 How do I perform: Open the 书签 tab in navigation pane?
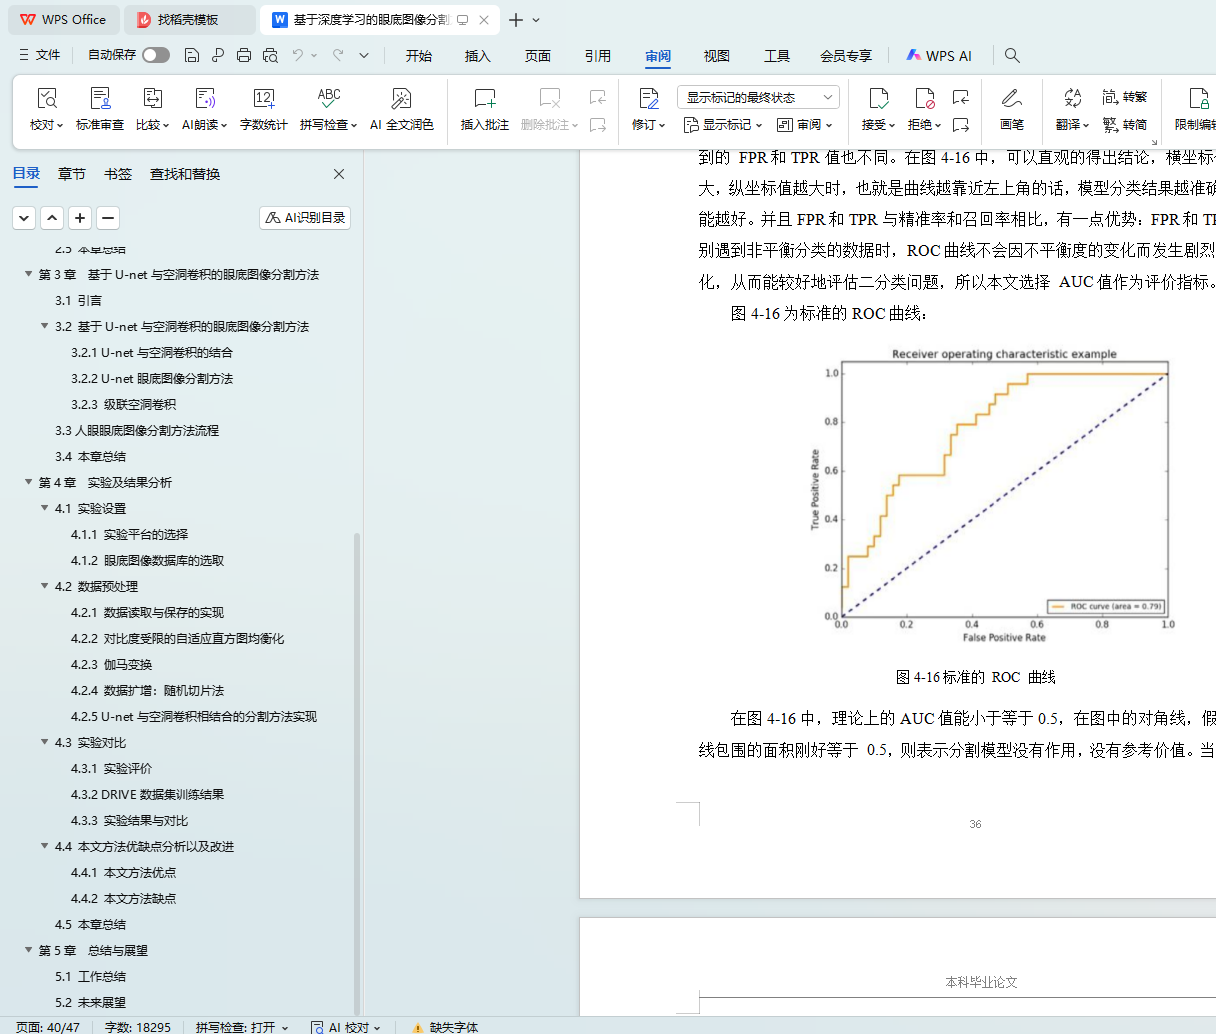tap(118, 174)
